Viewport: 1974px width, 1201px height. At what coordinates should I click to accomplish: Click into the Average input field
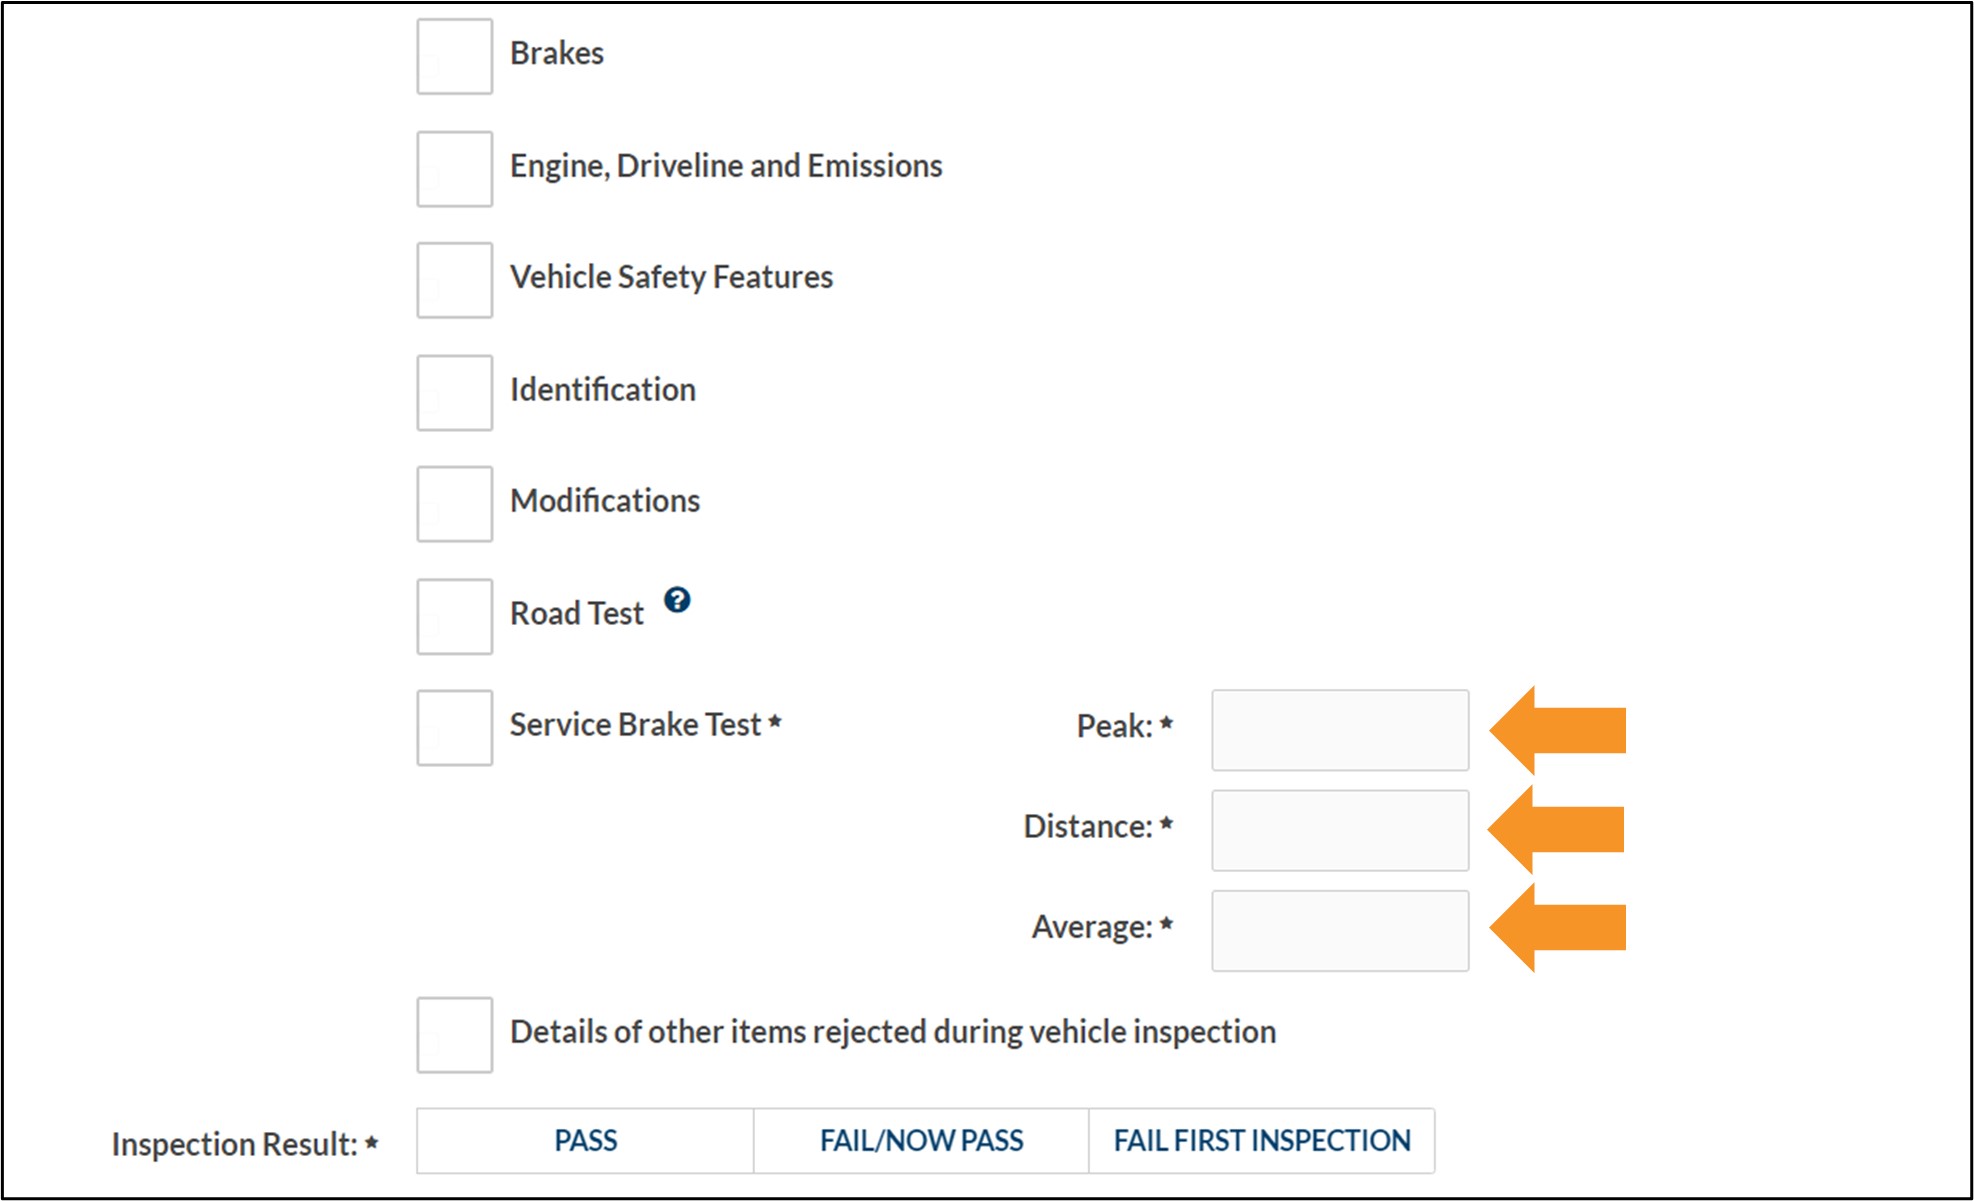pos(1340,931)
